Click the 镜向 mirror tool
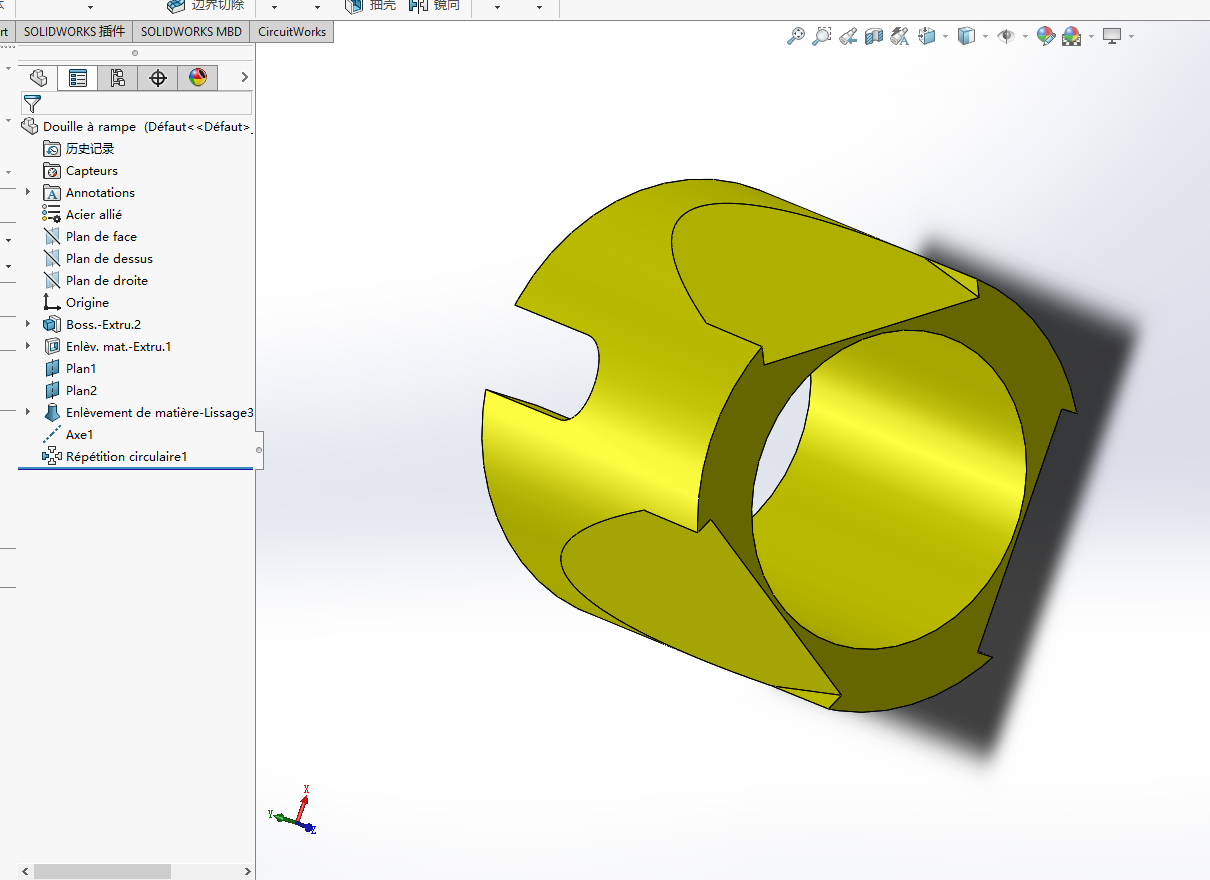Image resolution: width=1210 pixels, height=880 pixels. click(435, 5)
